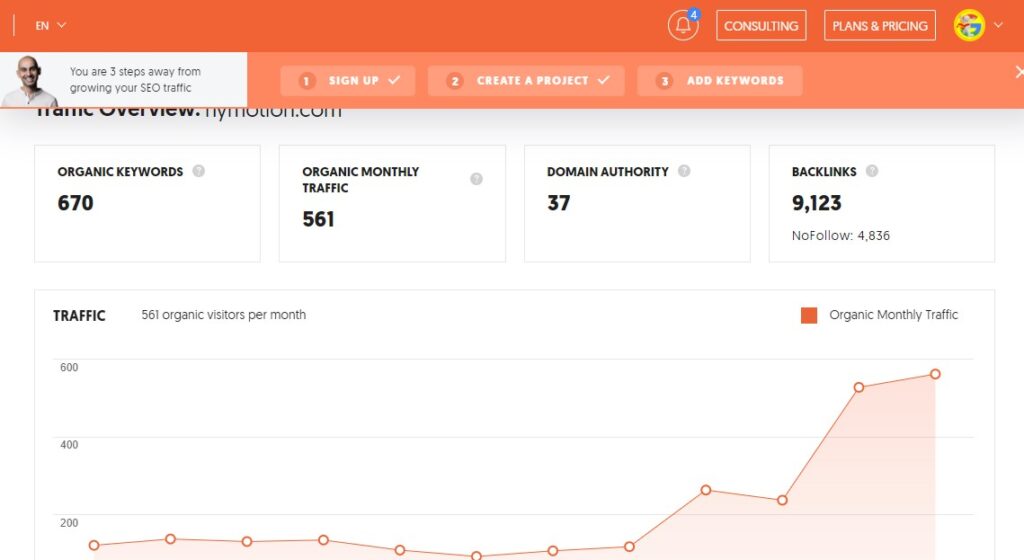
Task: Show help for Backlinks
Action: pyautogui.click(x=872, y=171)
